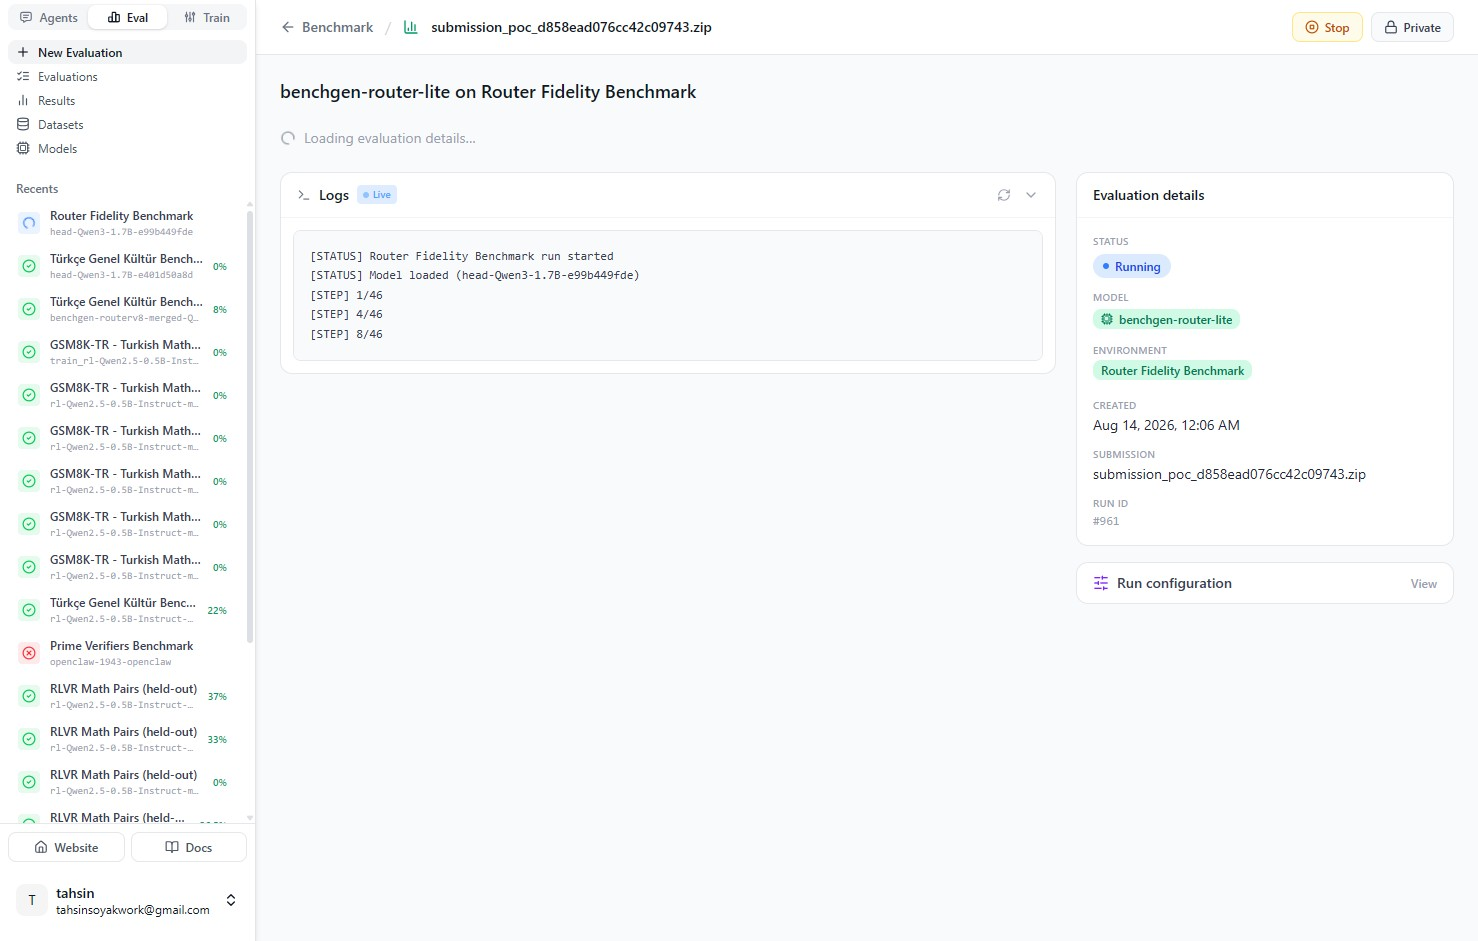Screen dimensions: 1478x941
Task: Click the T user avatar
Action: (32, 900)
